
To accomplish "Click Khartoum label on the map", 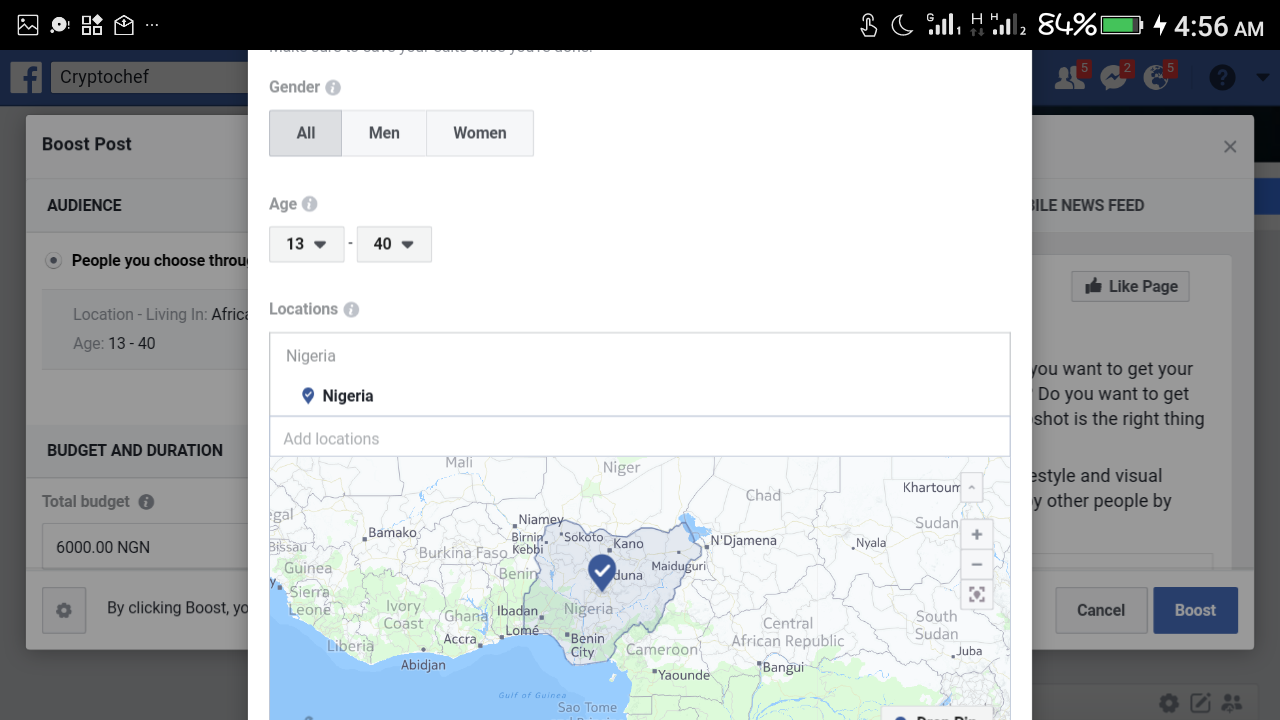I will tap(931, 488).
